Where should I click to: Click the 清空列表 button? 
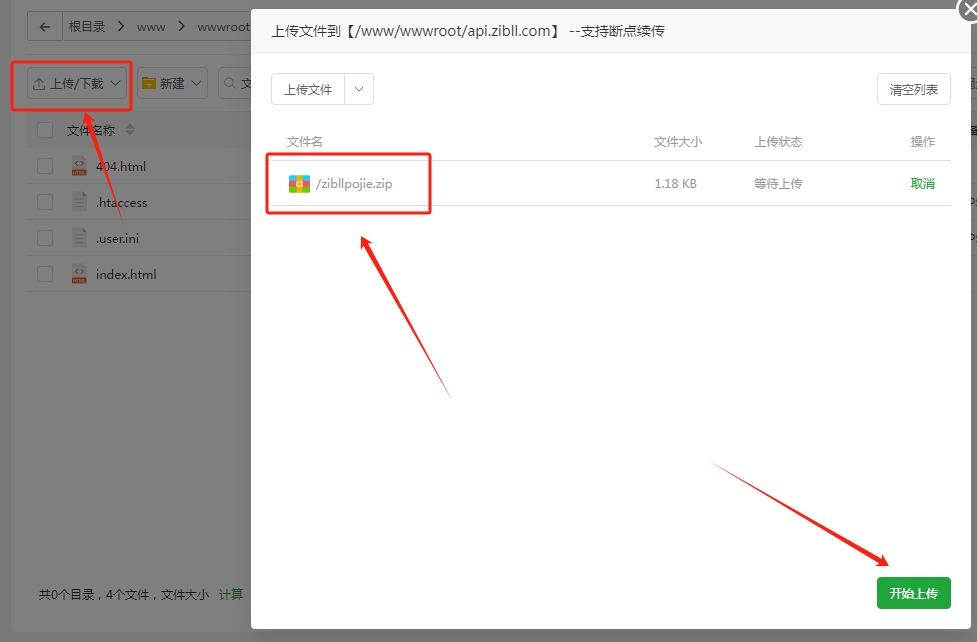coord(913,89)
